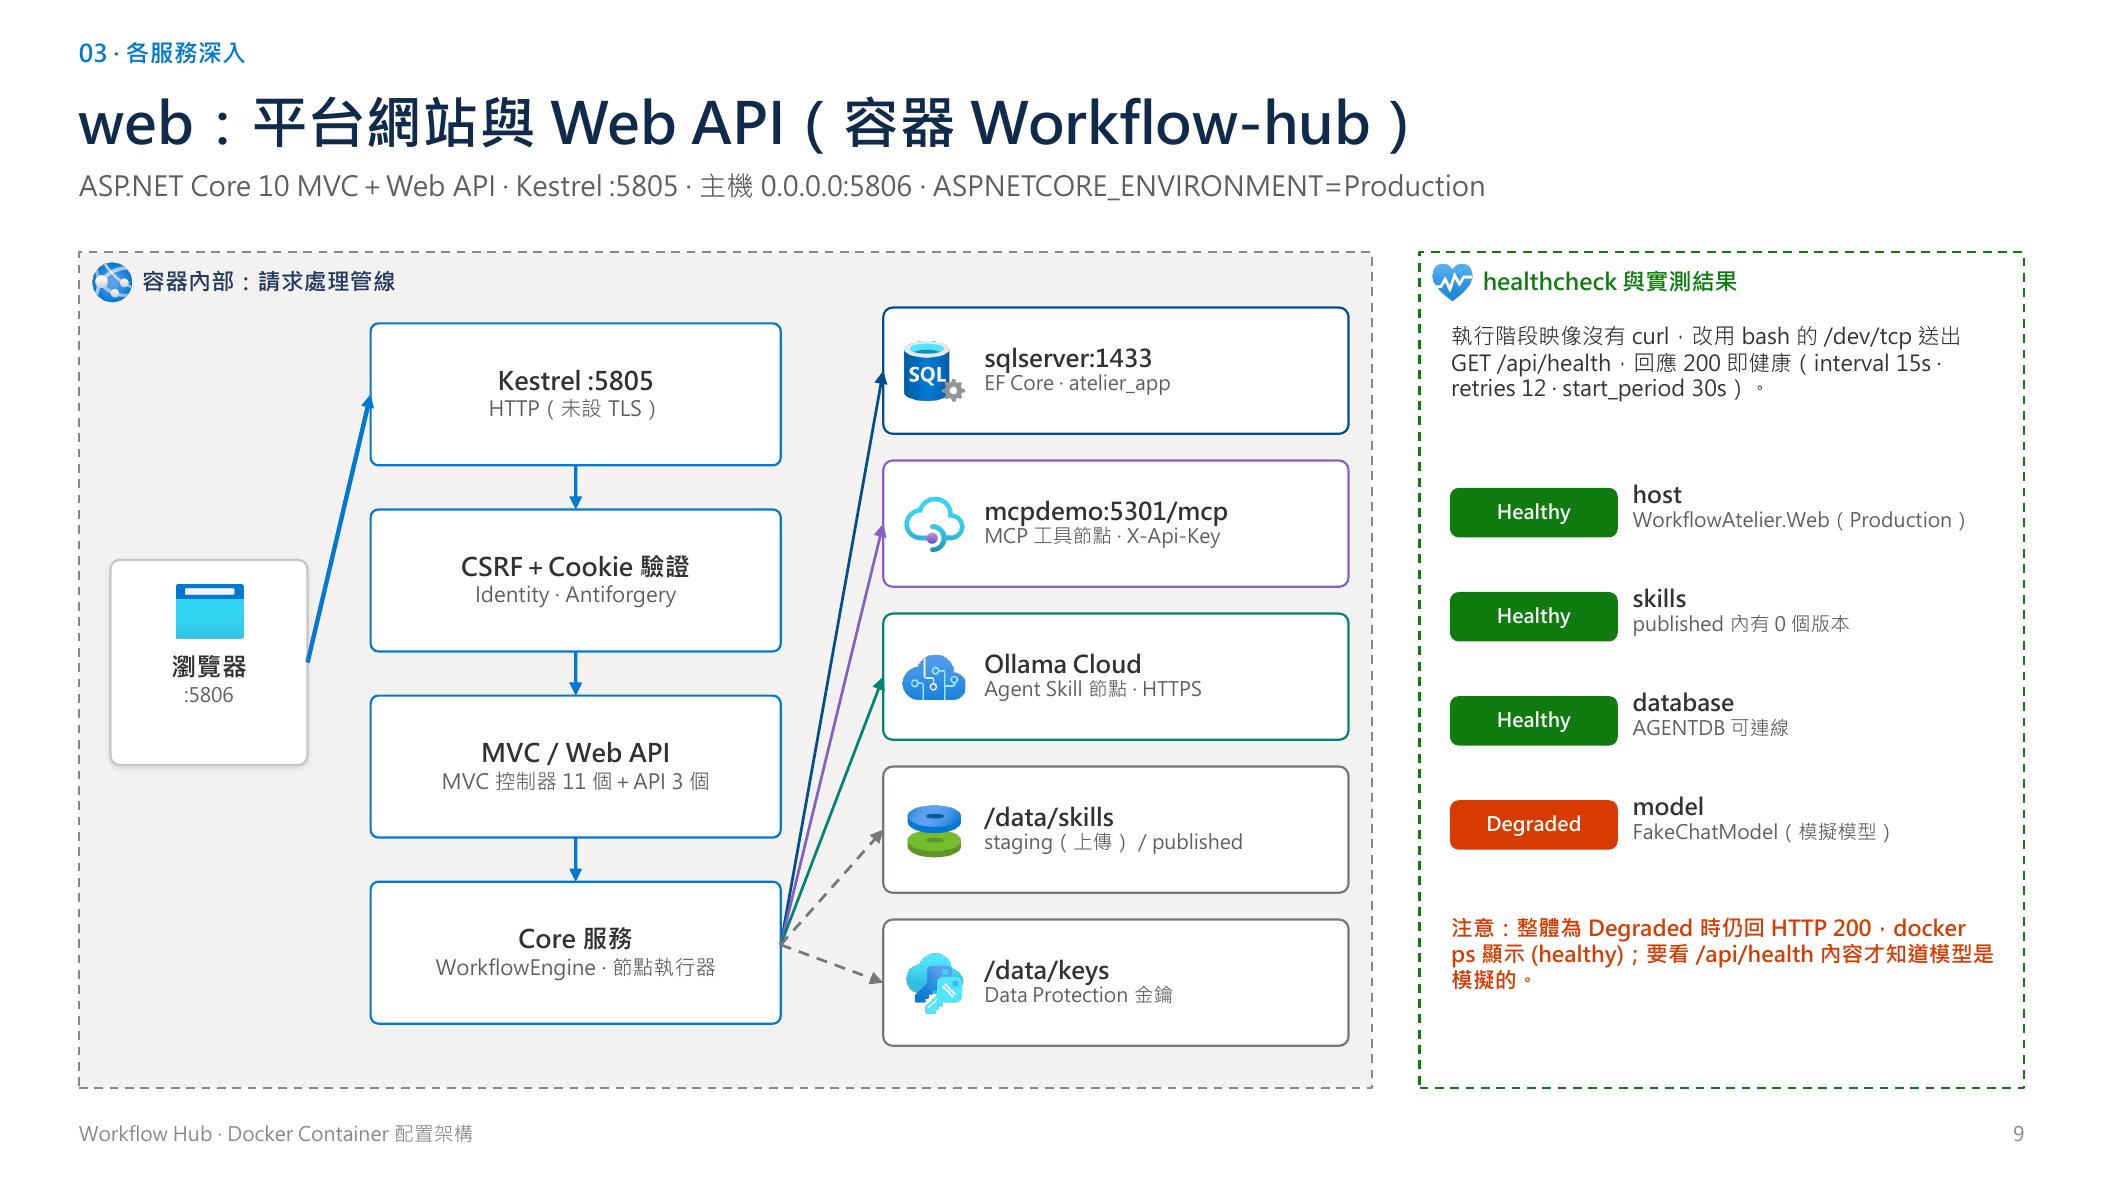Click the Data Protection 金鑰 subtitle
Screen dimensions: 2103x1183
click(1078, 995)
